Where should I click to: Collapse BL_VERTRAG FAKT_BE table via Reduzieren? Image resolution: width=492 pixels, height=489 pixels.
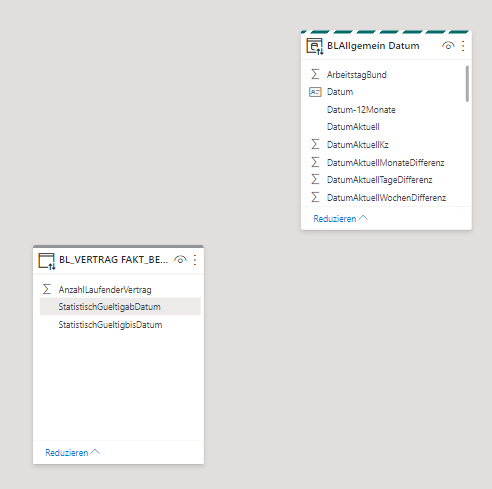pos(72,453)
